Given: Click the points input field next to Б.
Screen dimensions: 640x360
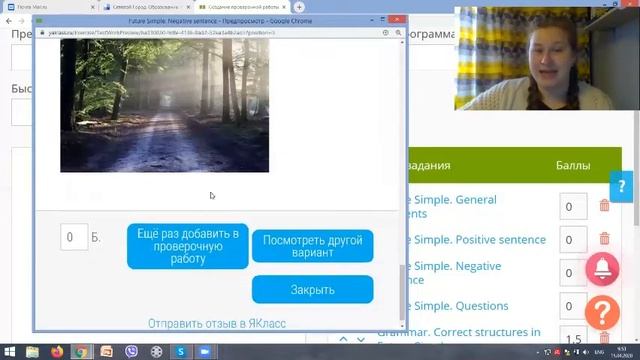Looking at the screenshot, I should pyautogui.click(x=74, y=237).
